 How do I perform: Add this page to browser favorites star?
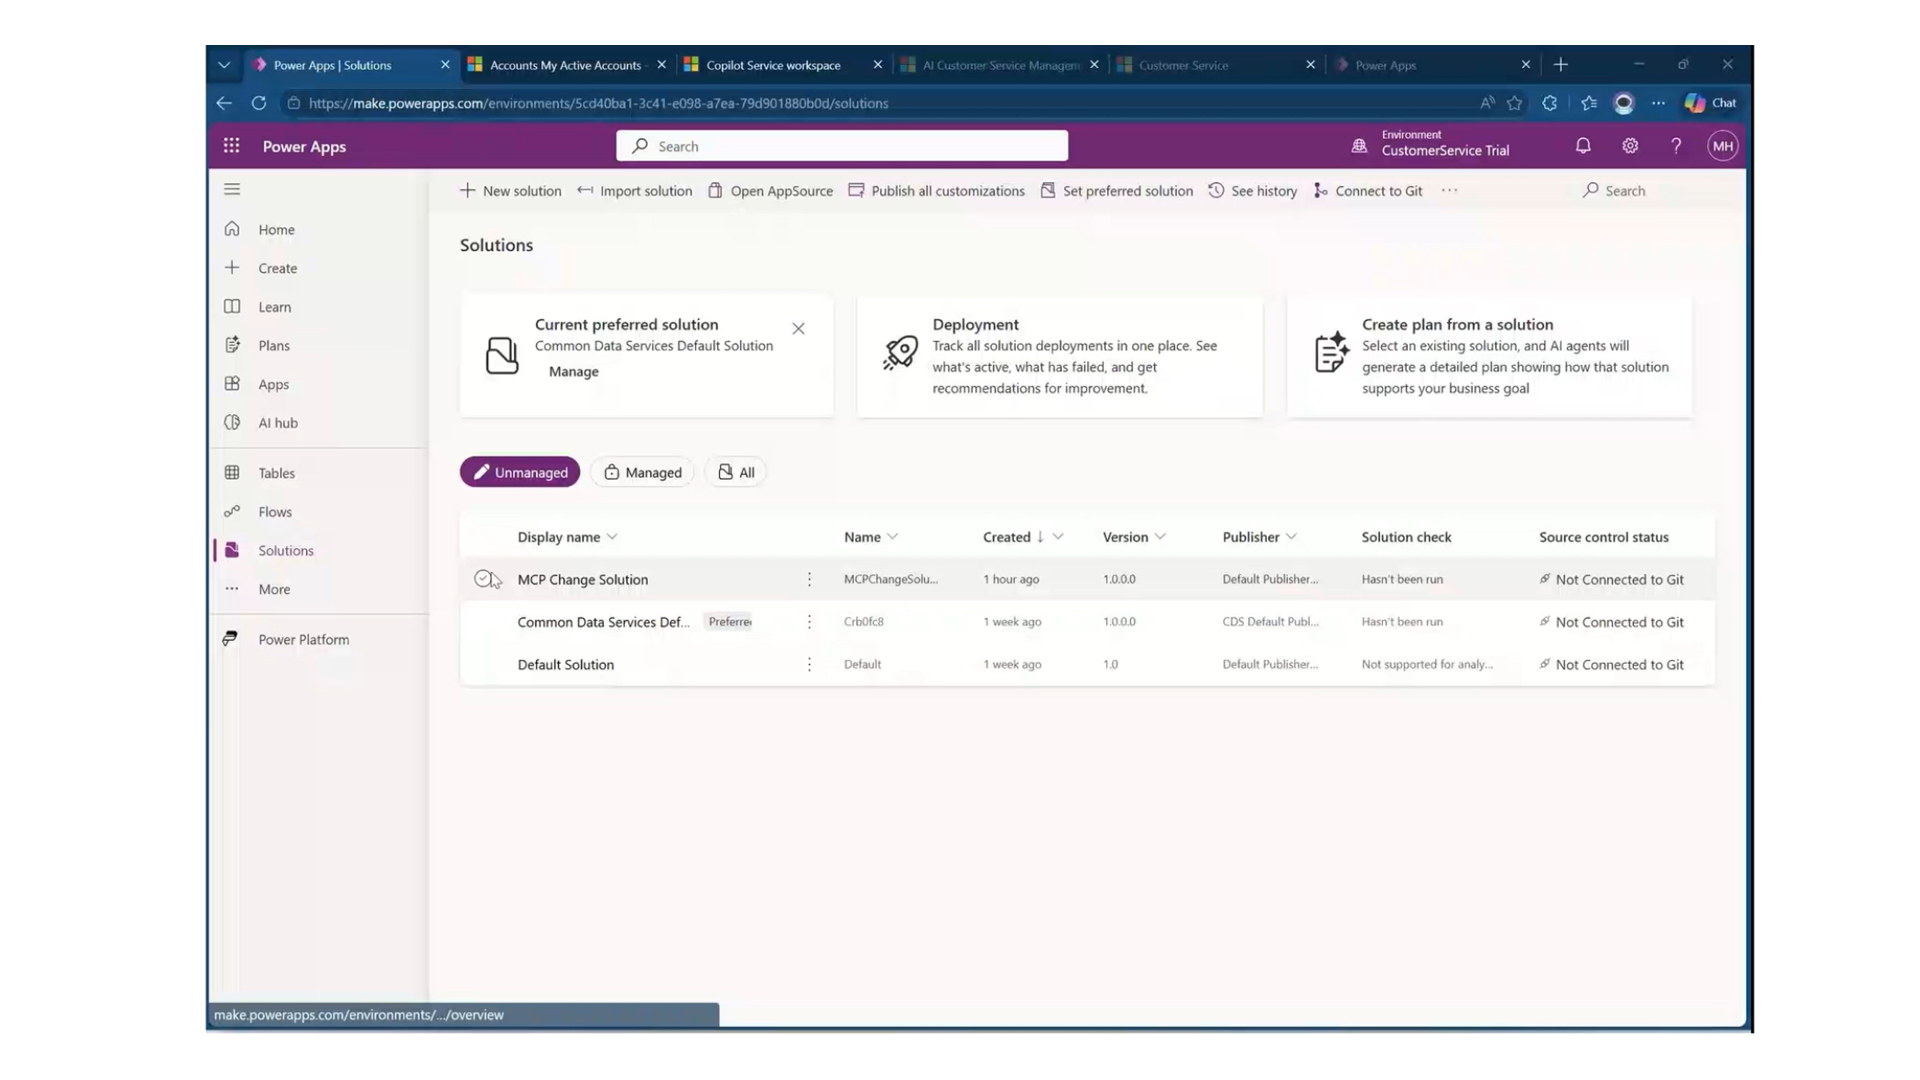coord(1515,103)
